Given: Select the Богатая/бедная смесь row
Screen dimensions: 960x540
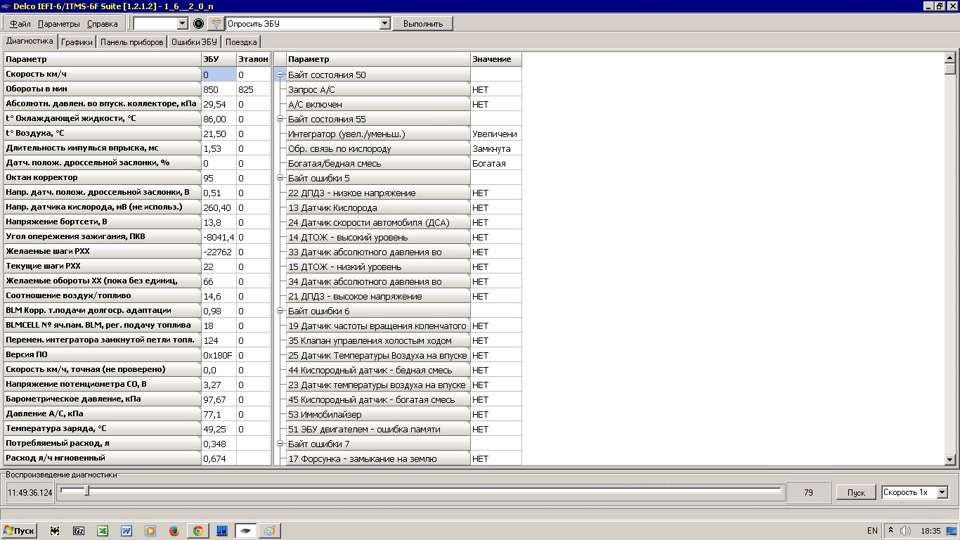Looking at the screenshot, I should 403,163.
